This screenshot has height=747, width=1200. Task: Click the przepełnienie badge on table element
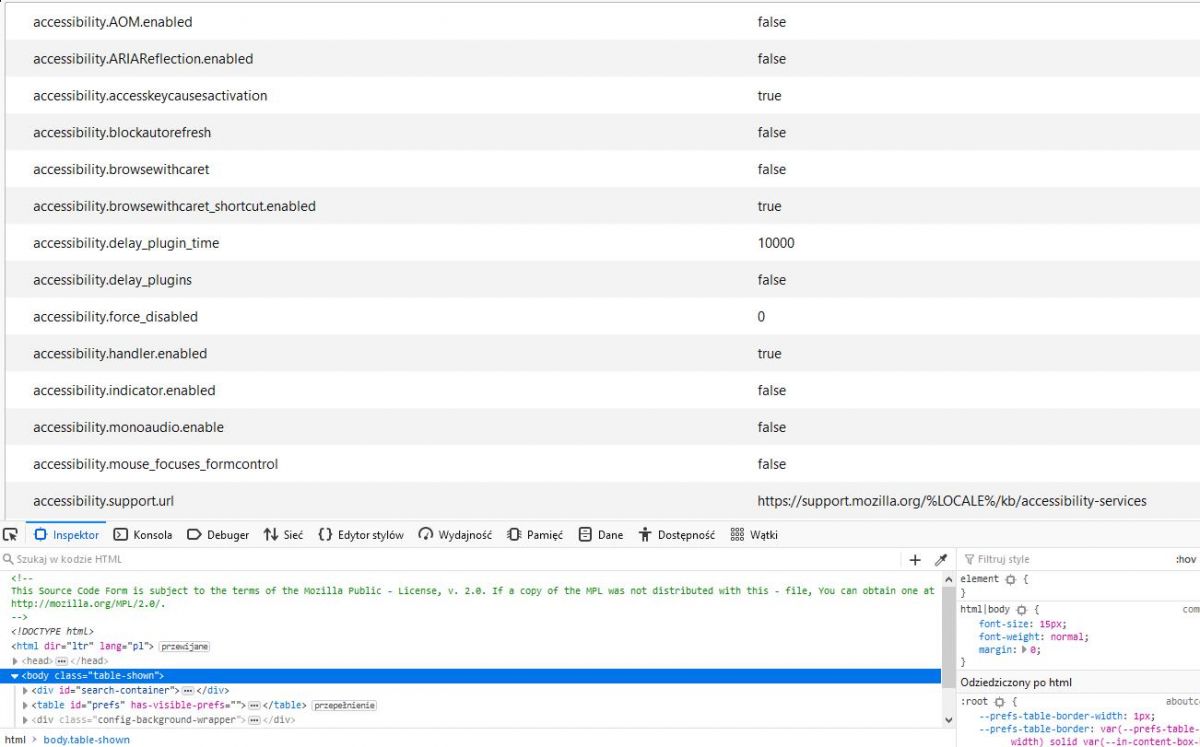coord(344,705)
